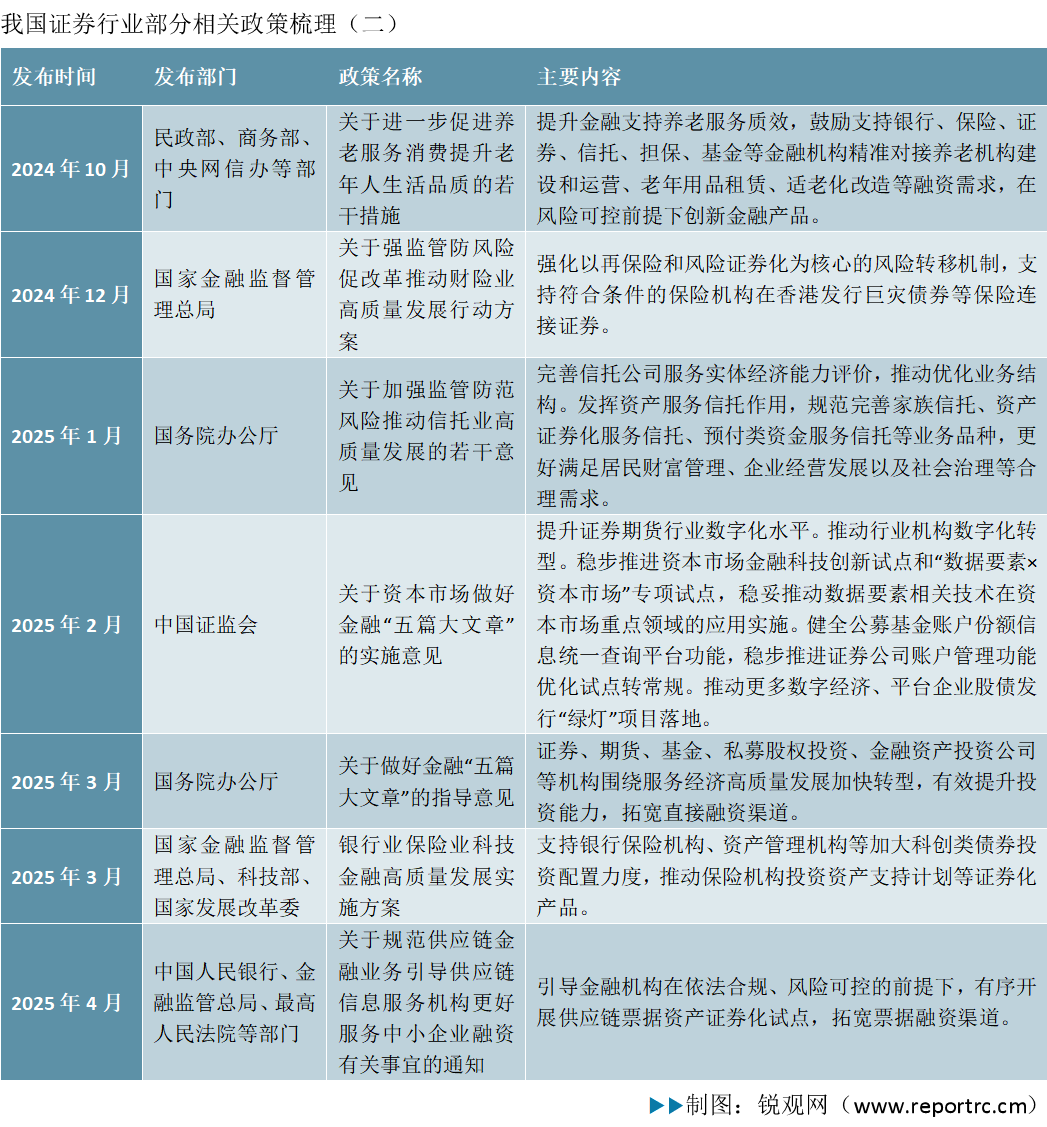
Task: Click the date cell 2024年10月
Action: (x=70, y=169)
